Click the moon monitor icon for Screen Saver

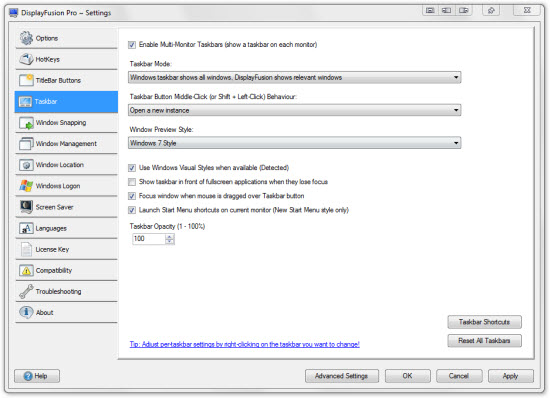pos(26,207)
